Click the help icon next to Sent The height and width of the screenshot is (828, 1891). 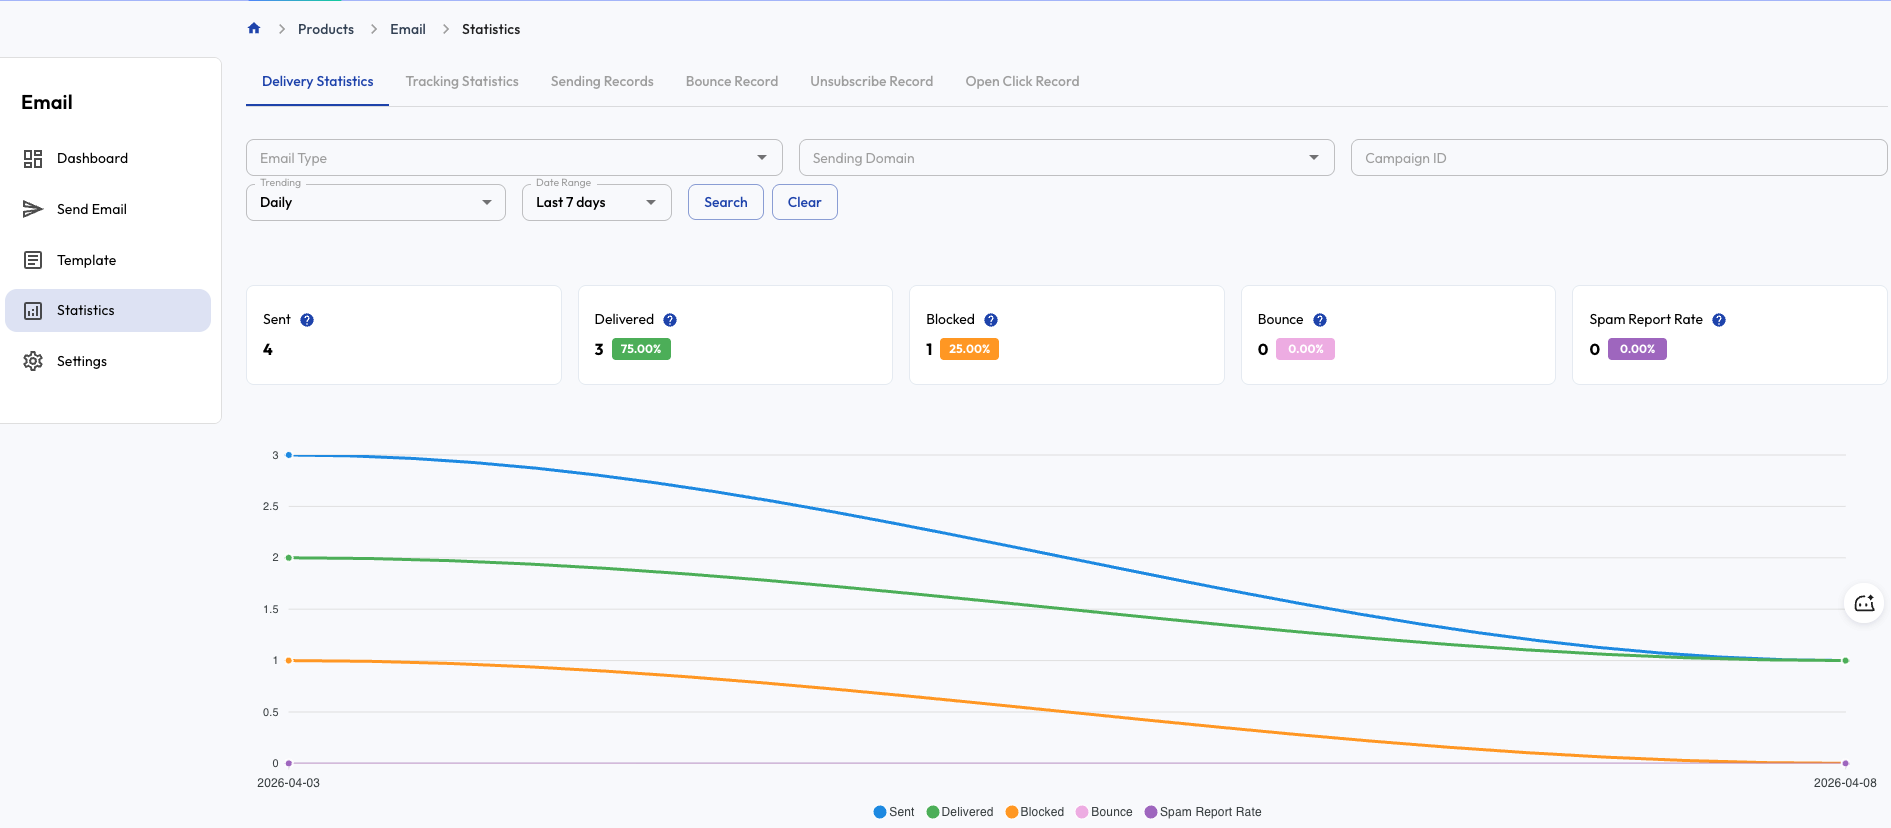tap(307, 320)
